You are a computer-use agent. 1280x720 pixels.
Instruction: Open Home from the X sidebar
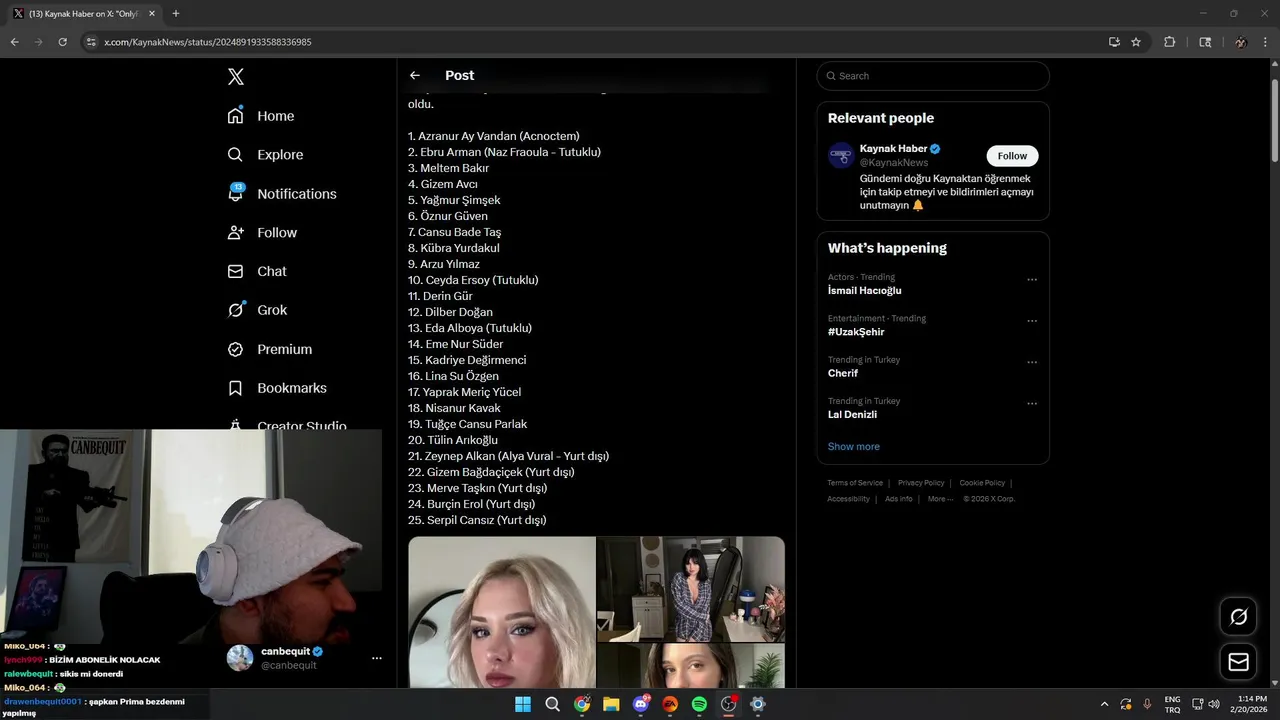(x=261, y=116)
